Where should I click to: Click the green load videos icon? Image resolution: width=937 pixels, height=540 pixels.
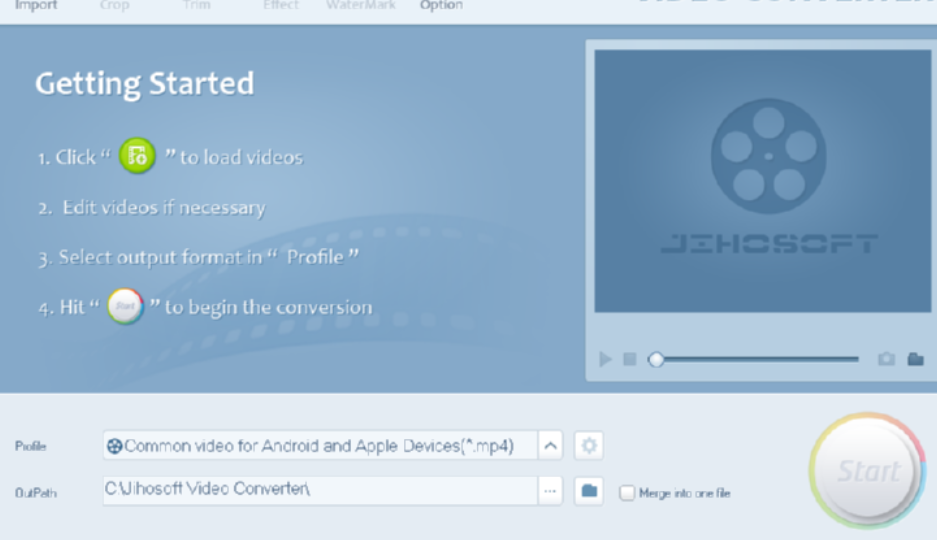pyautogui.click(x=137, y=156)
